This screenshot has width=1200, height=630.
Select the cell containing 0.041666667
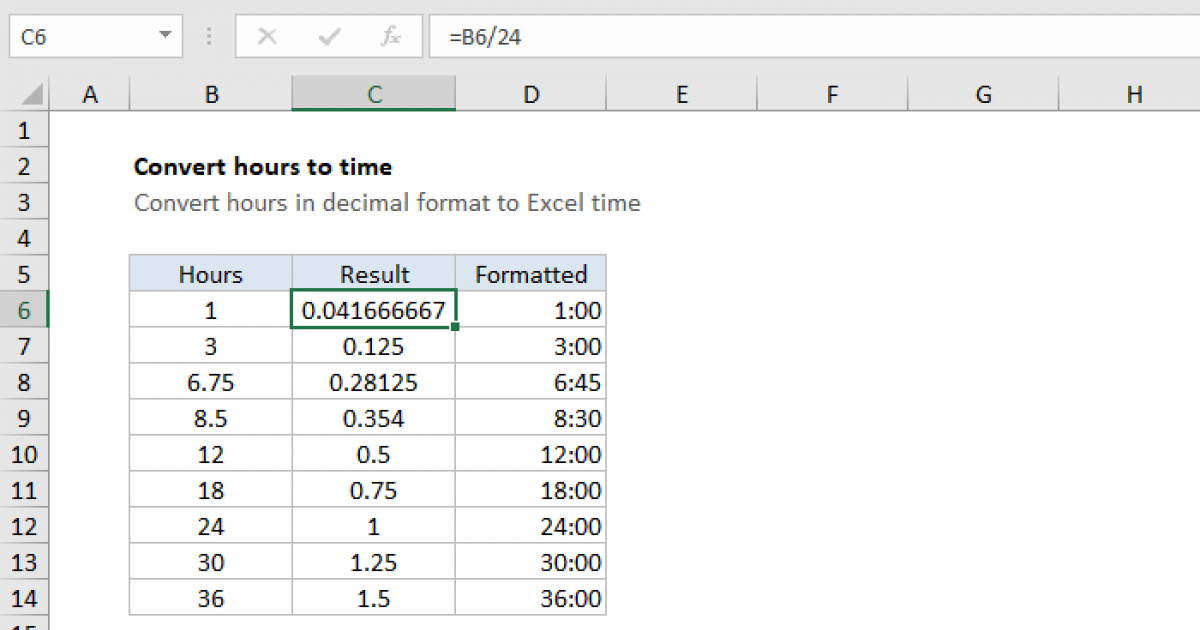(x=373, y=310)
